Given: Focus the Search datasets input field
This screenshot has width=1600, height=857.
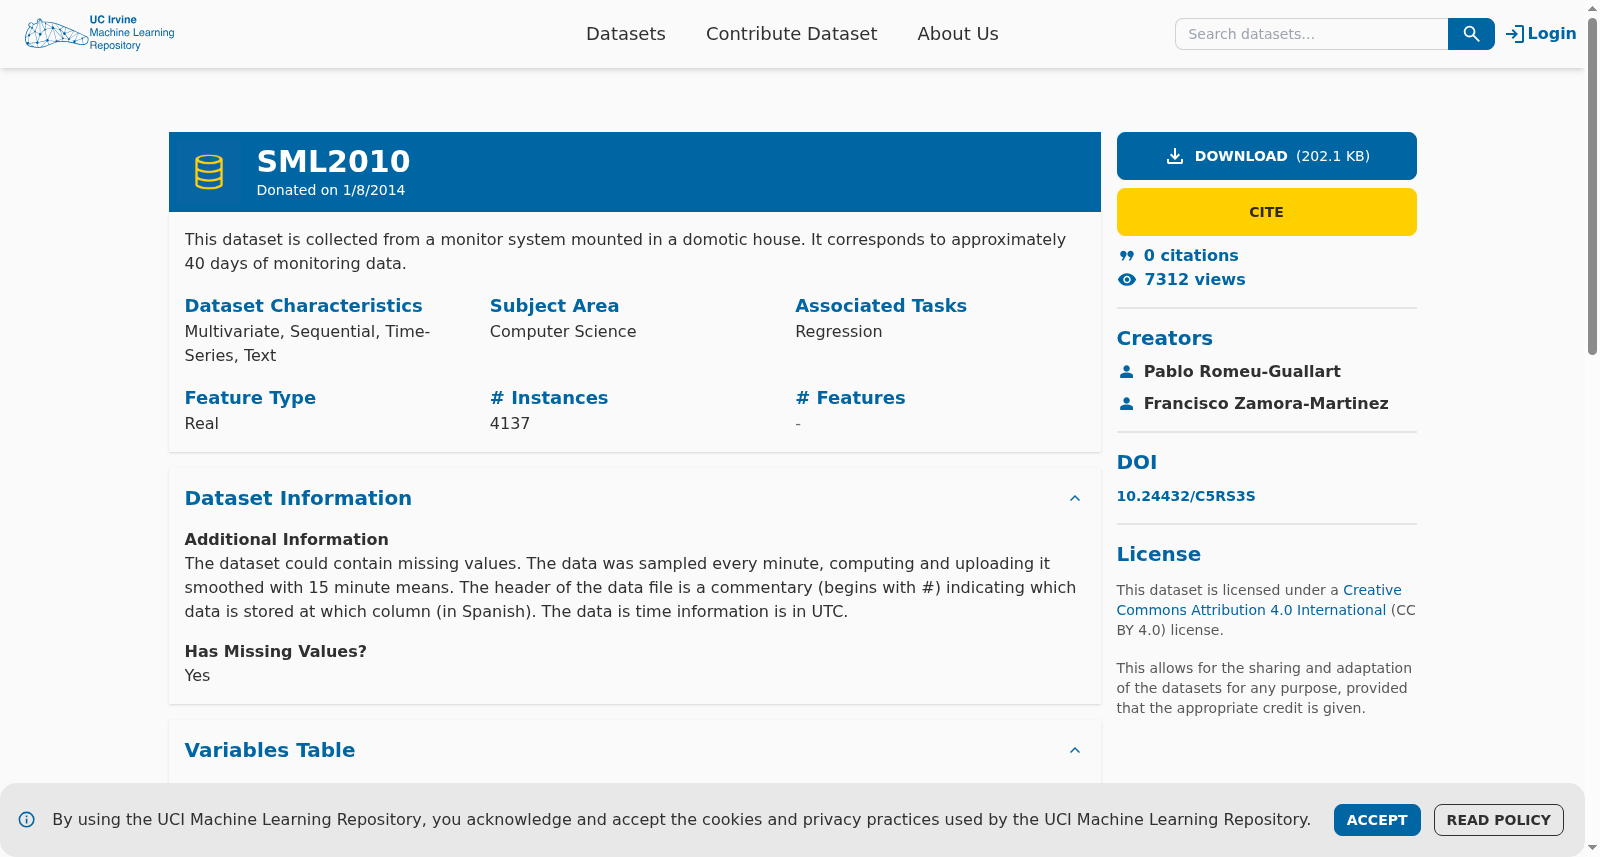Looking at the screenshot, I should coord(1312,34).
